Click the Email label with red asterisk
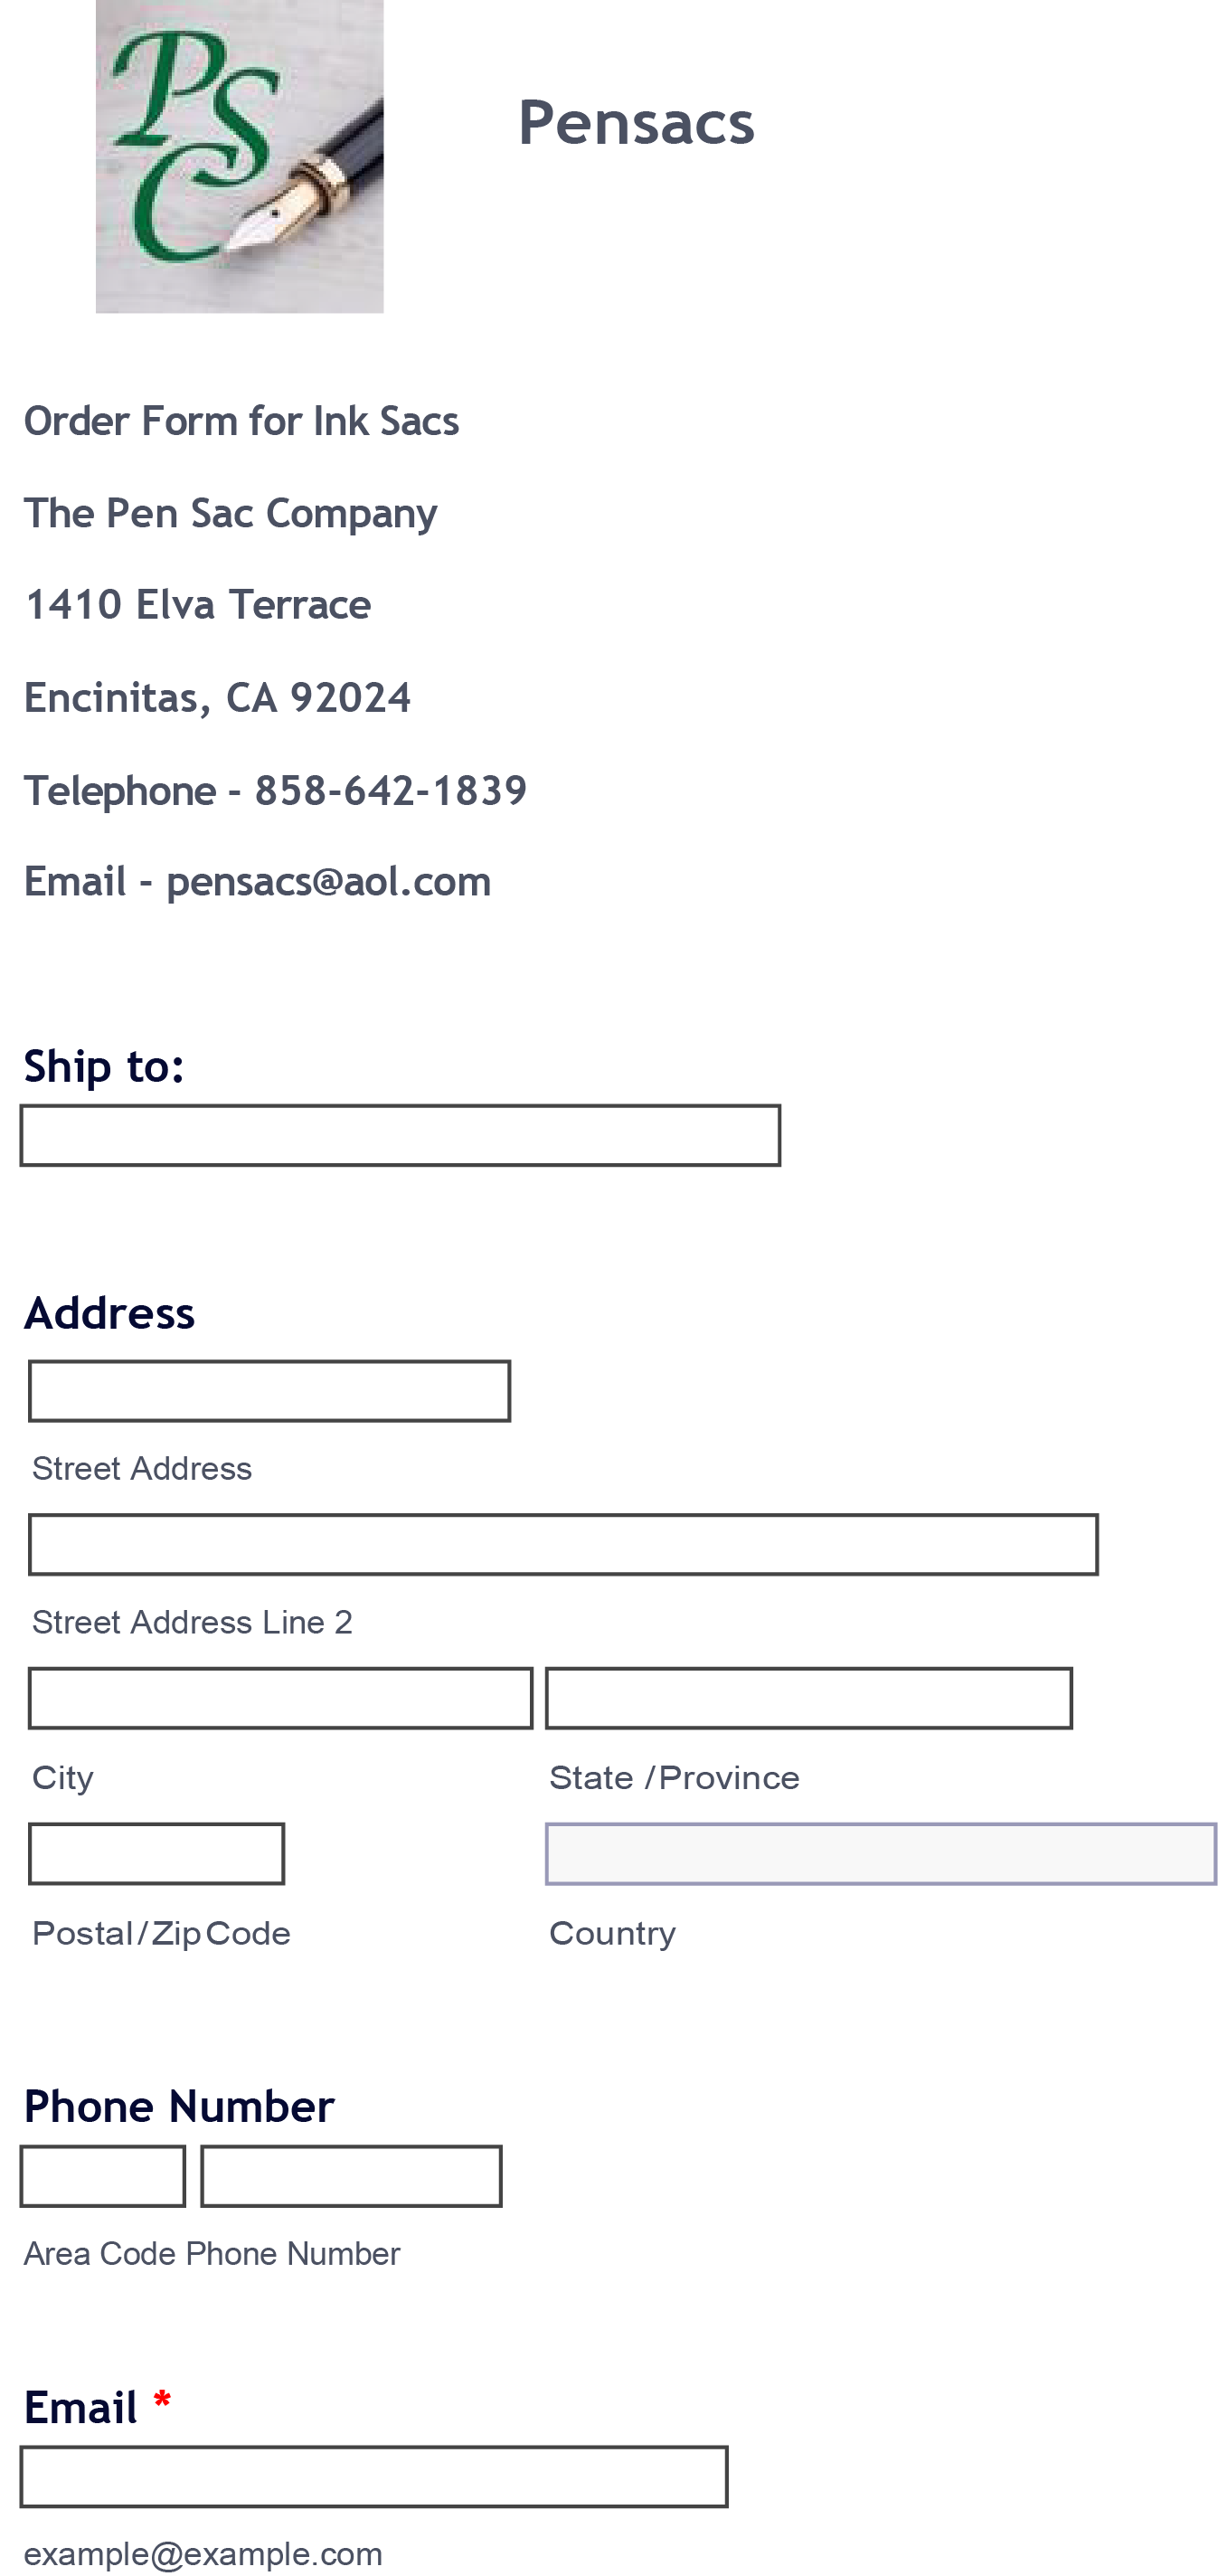This screenshot has width=1218, height=2576. (x=97, y=2407)
